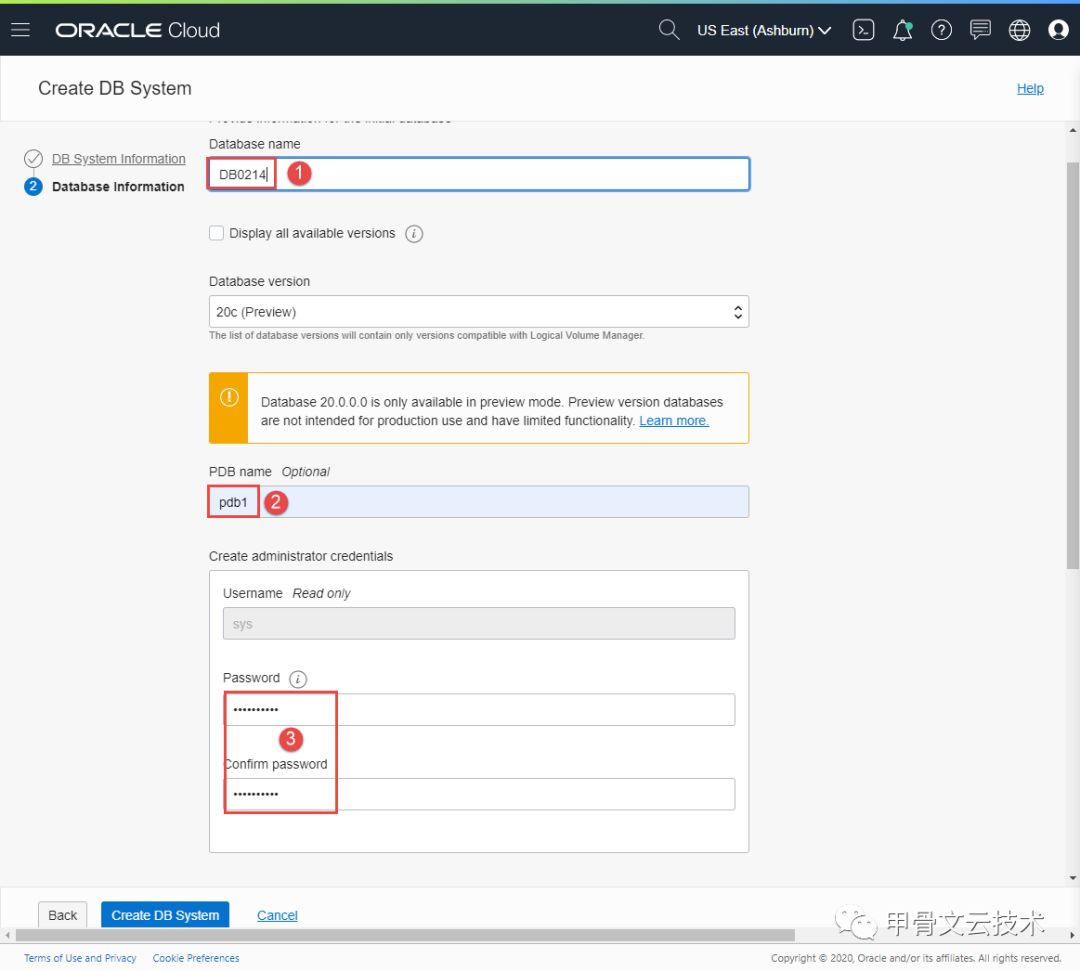Image resolution: width=1080 pixels, height=971 pixels.
Task: Focus the PDB name field
Action: (x=479, y=502)
